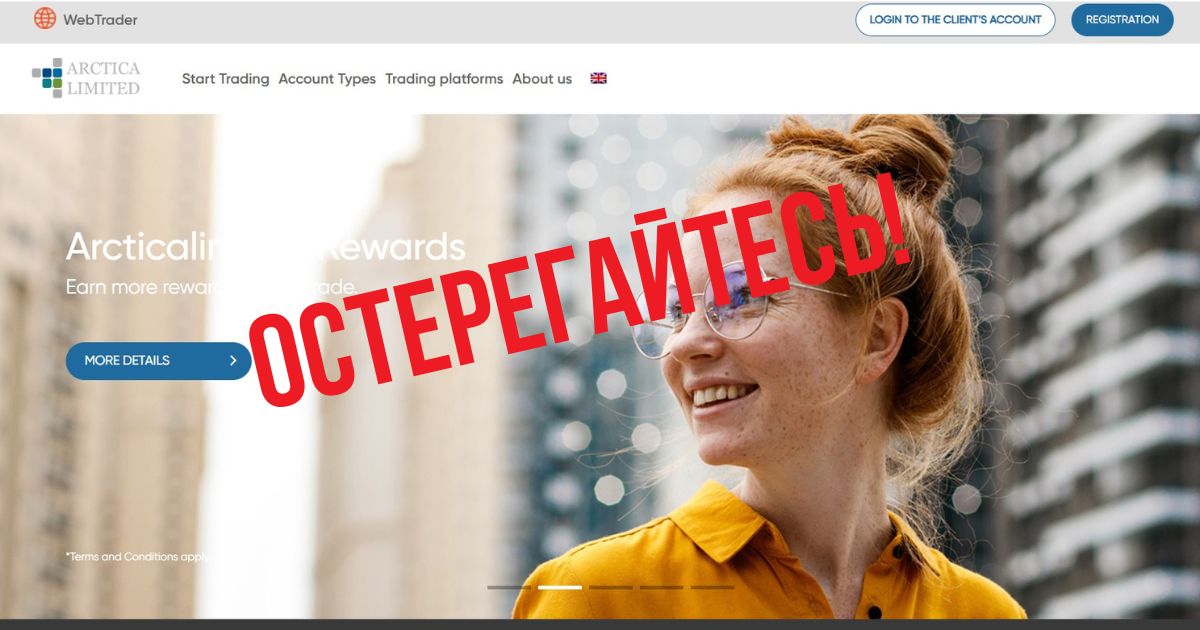Screen dimensions: 1200x630
Task: Click the Arcticalimited Rewards banner heading
Action: tap(265, 247)
